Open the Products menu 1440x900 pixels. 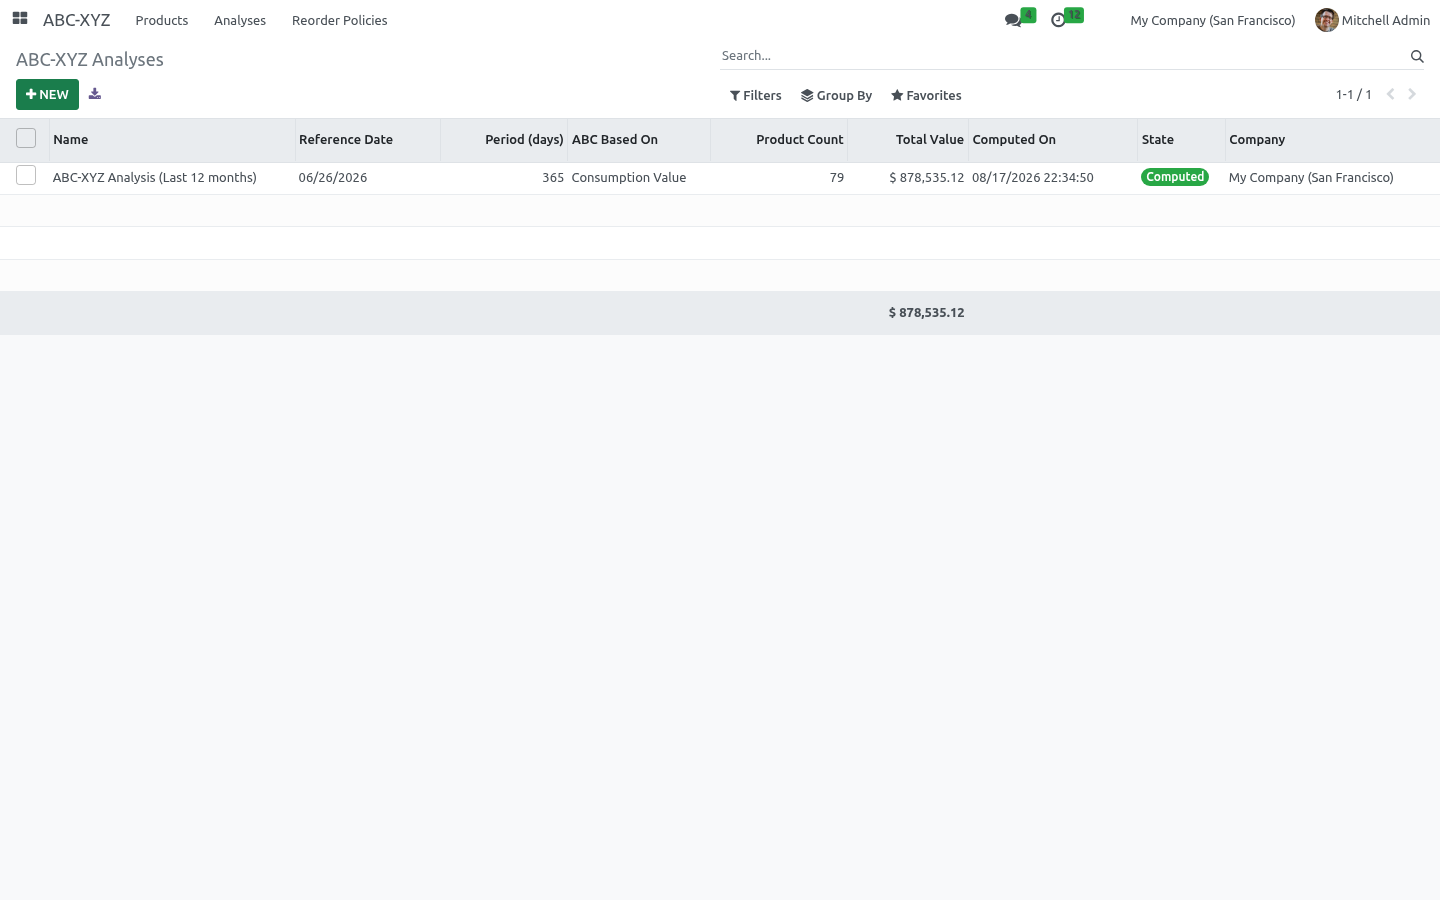click(x=162, y=20)
